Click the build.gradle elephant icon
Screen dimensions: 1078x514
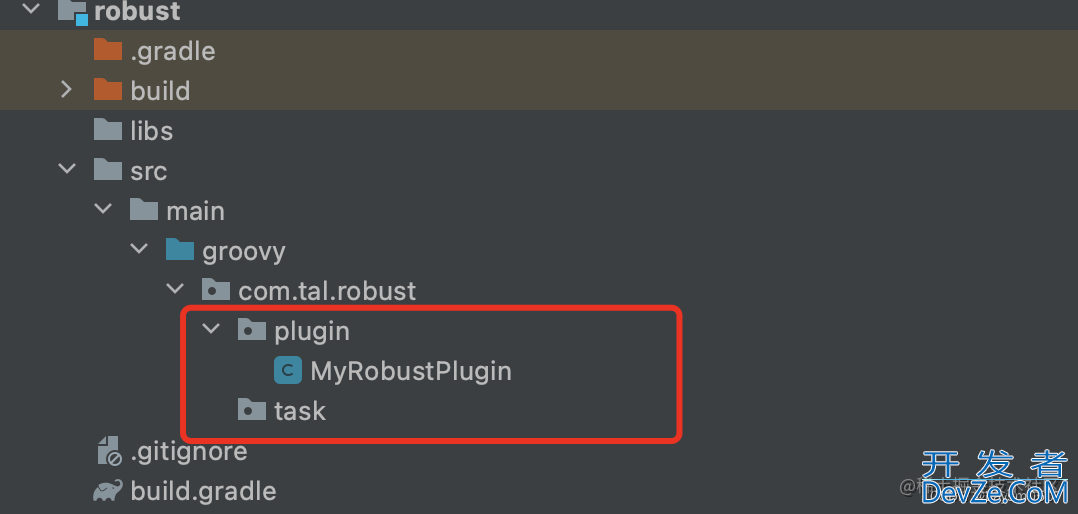click(108, 491)
